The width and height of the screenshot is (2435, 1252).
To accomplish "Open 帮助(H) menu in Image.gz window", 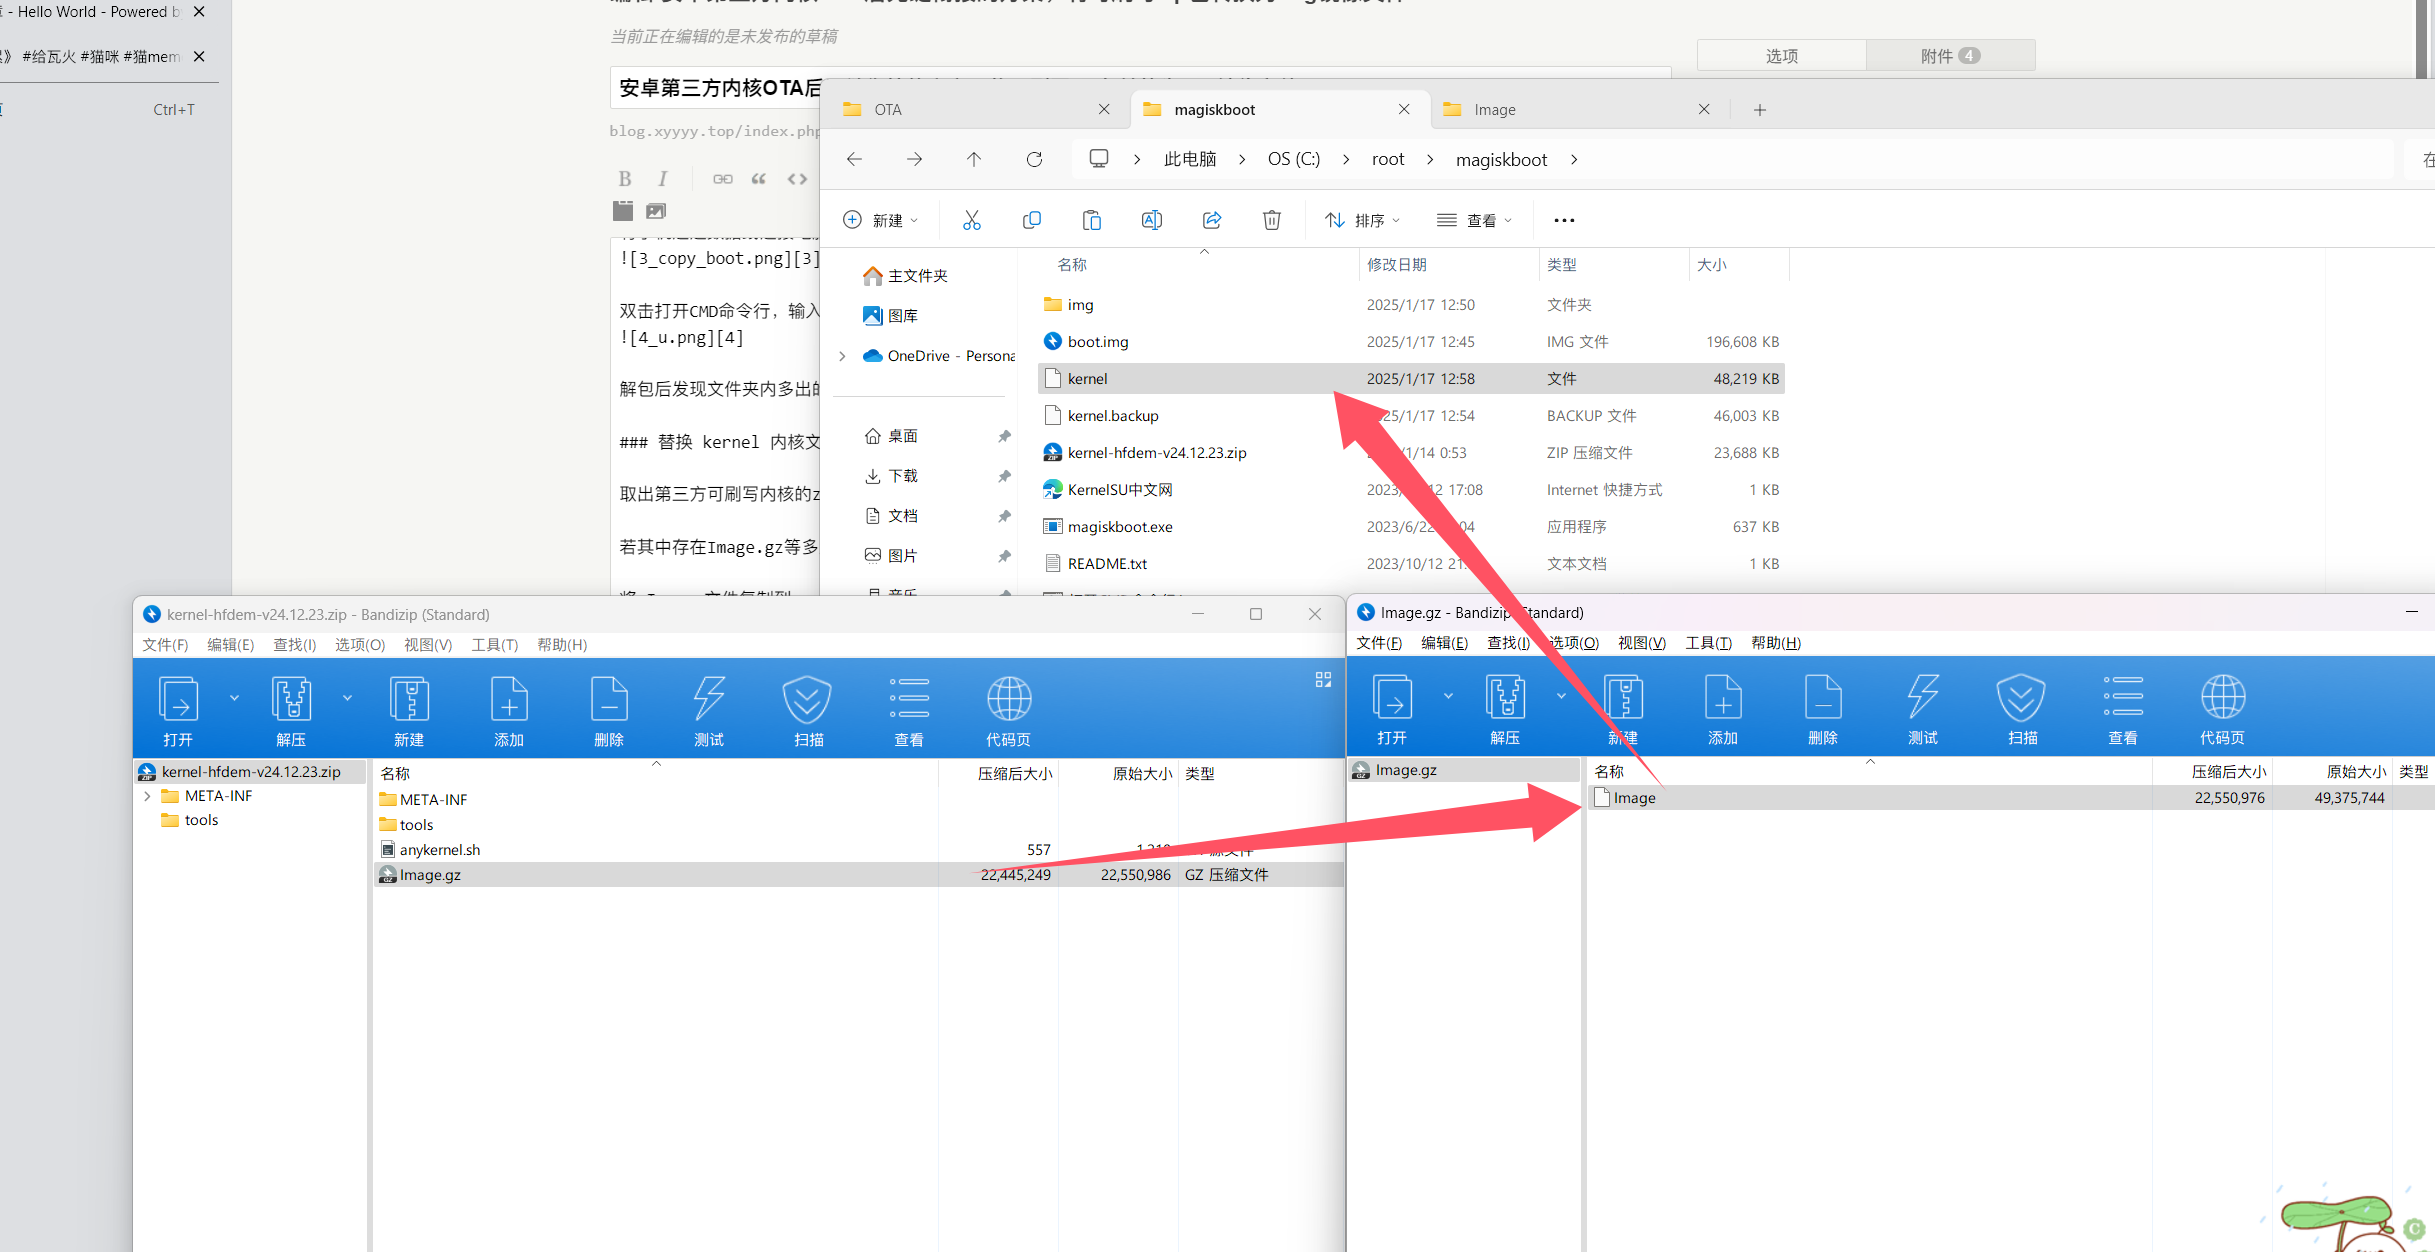I will [x=1776, y=643].
